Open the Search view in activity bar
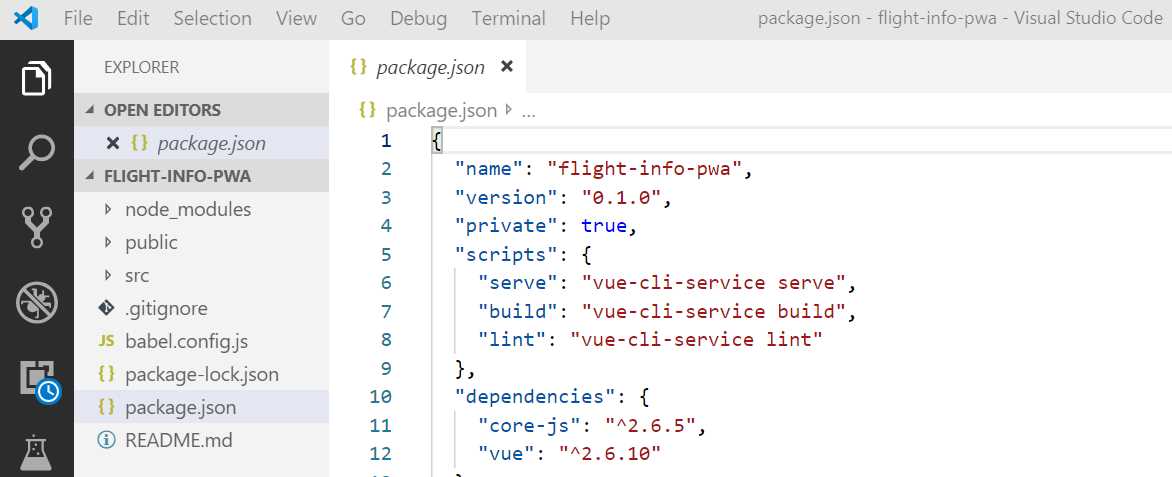The image size is (1172, 477). pyautogui.click(x=37, y=153)
